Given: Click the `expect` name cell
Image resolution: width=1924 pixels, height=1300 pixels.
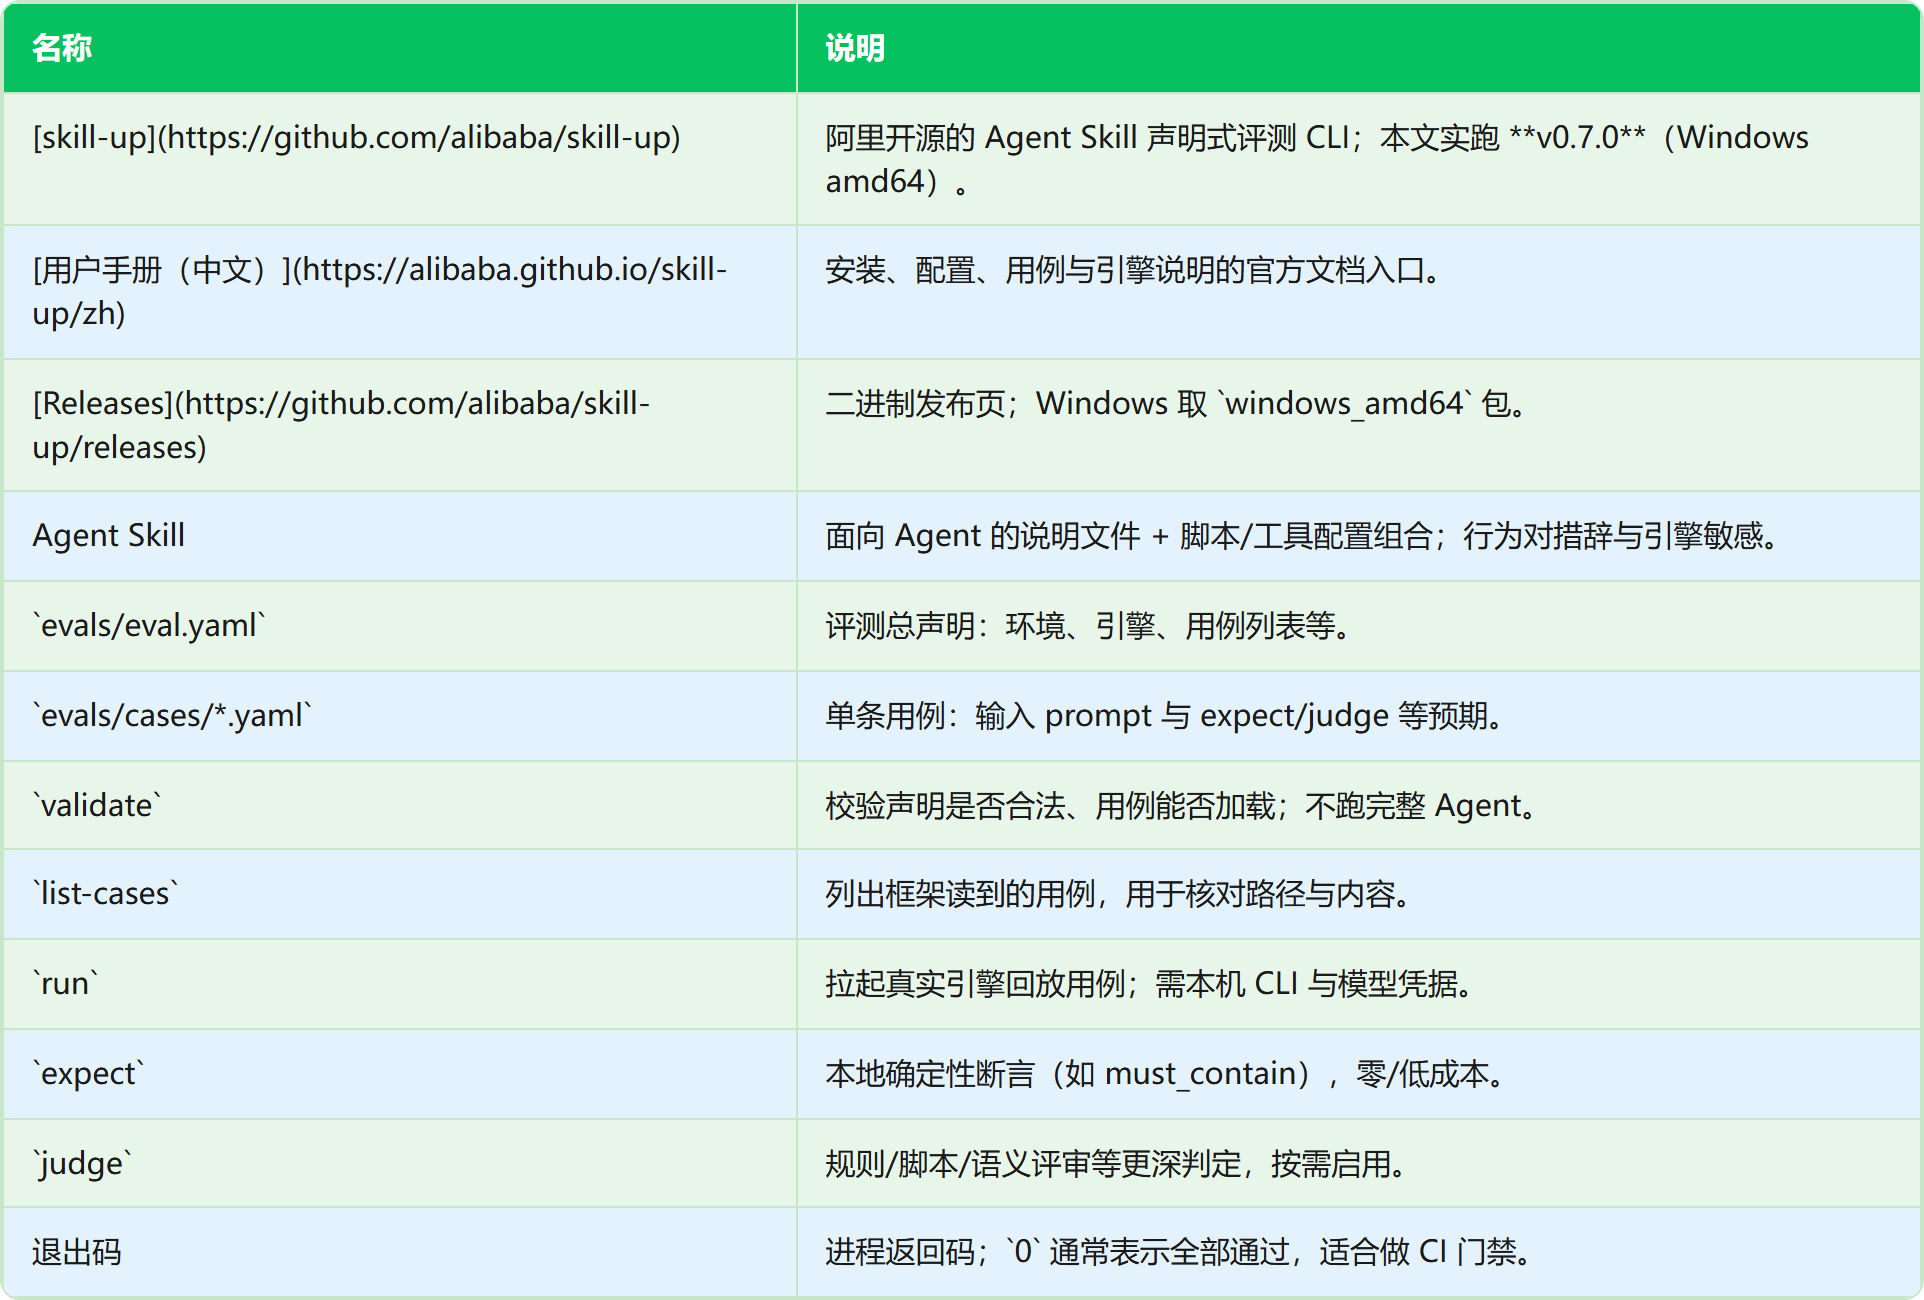Looking at the screenshot, I should [x=400, y=1074].
